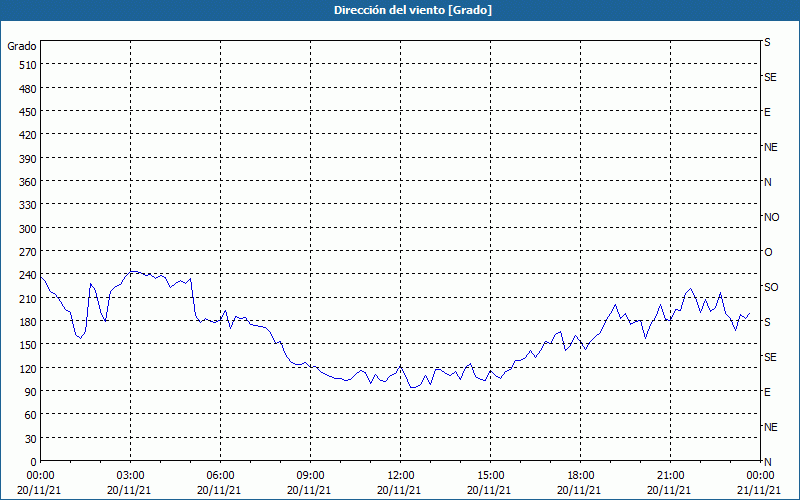Select the 21:00 time axis label
The width and height of the screenshot is (800, 500).
tap(670, 476)
